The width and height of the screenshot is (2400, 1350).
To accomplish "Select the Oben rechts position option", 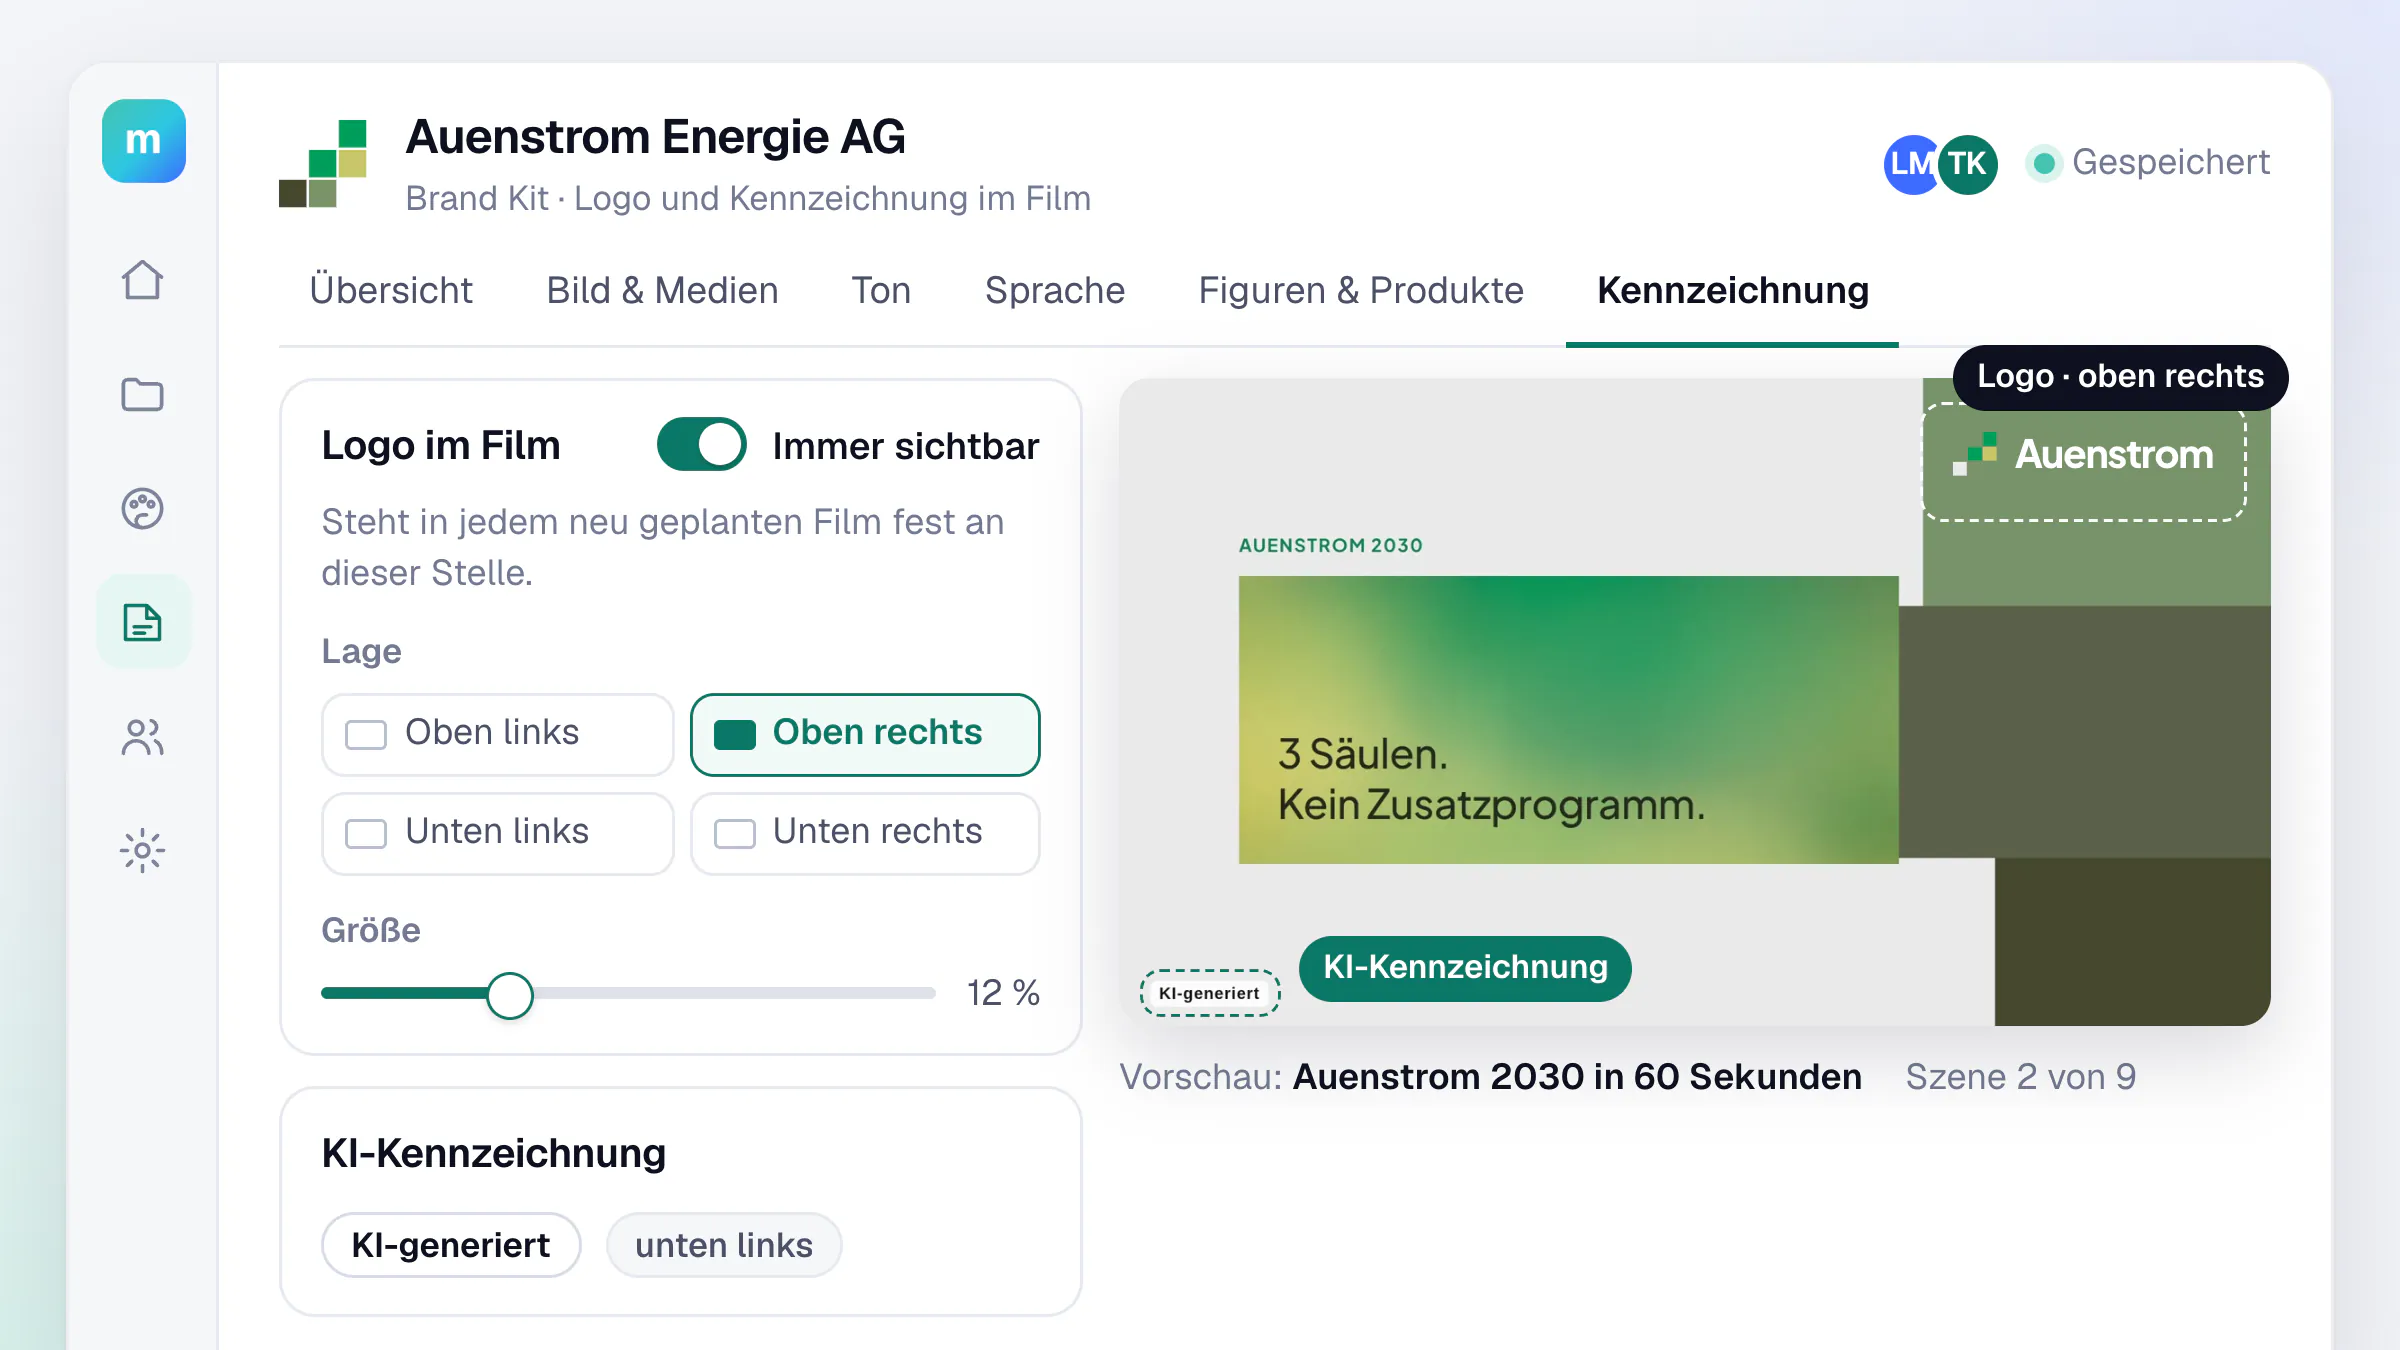I will (x=865, y=734).
